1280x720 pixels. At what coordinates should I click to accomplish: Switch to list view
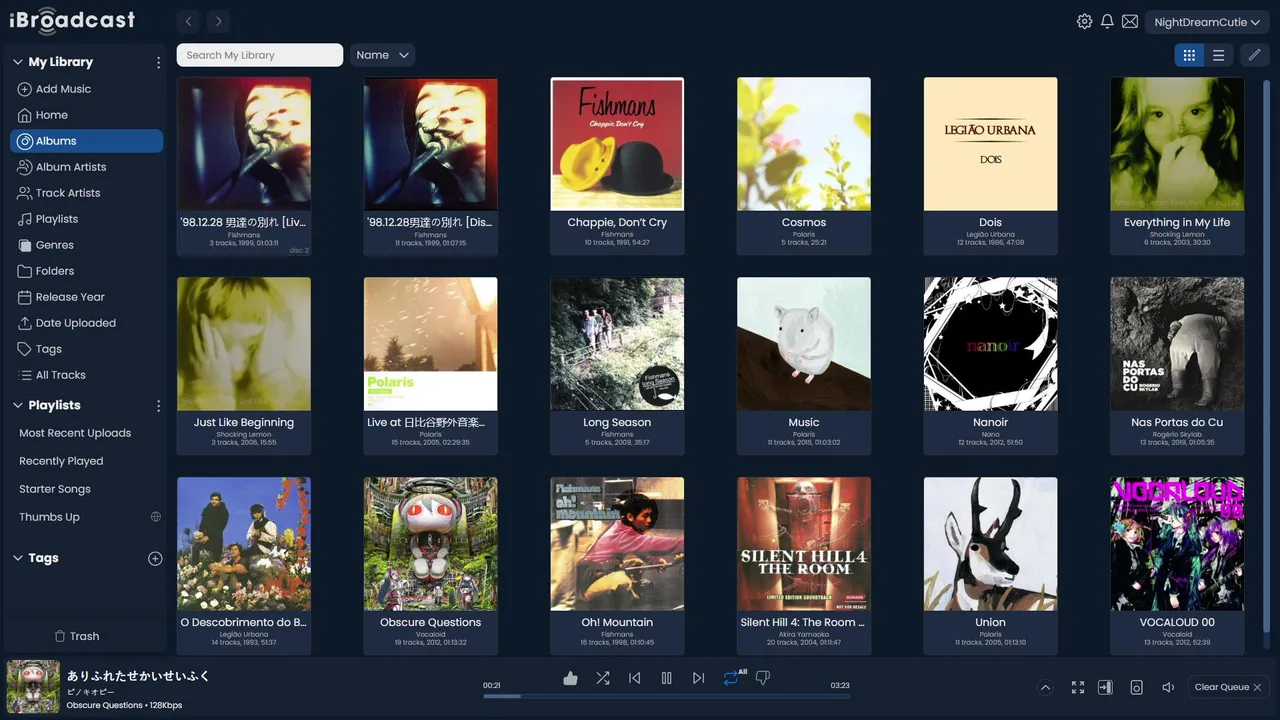coord(1218,55)
